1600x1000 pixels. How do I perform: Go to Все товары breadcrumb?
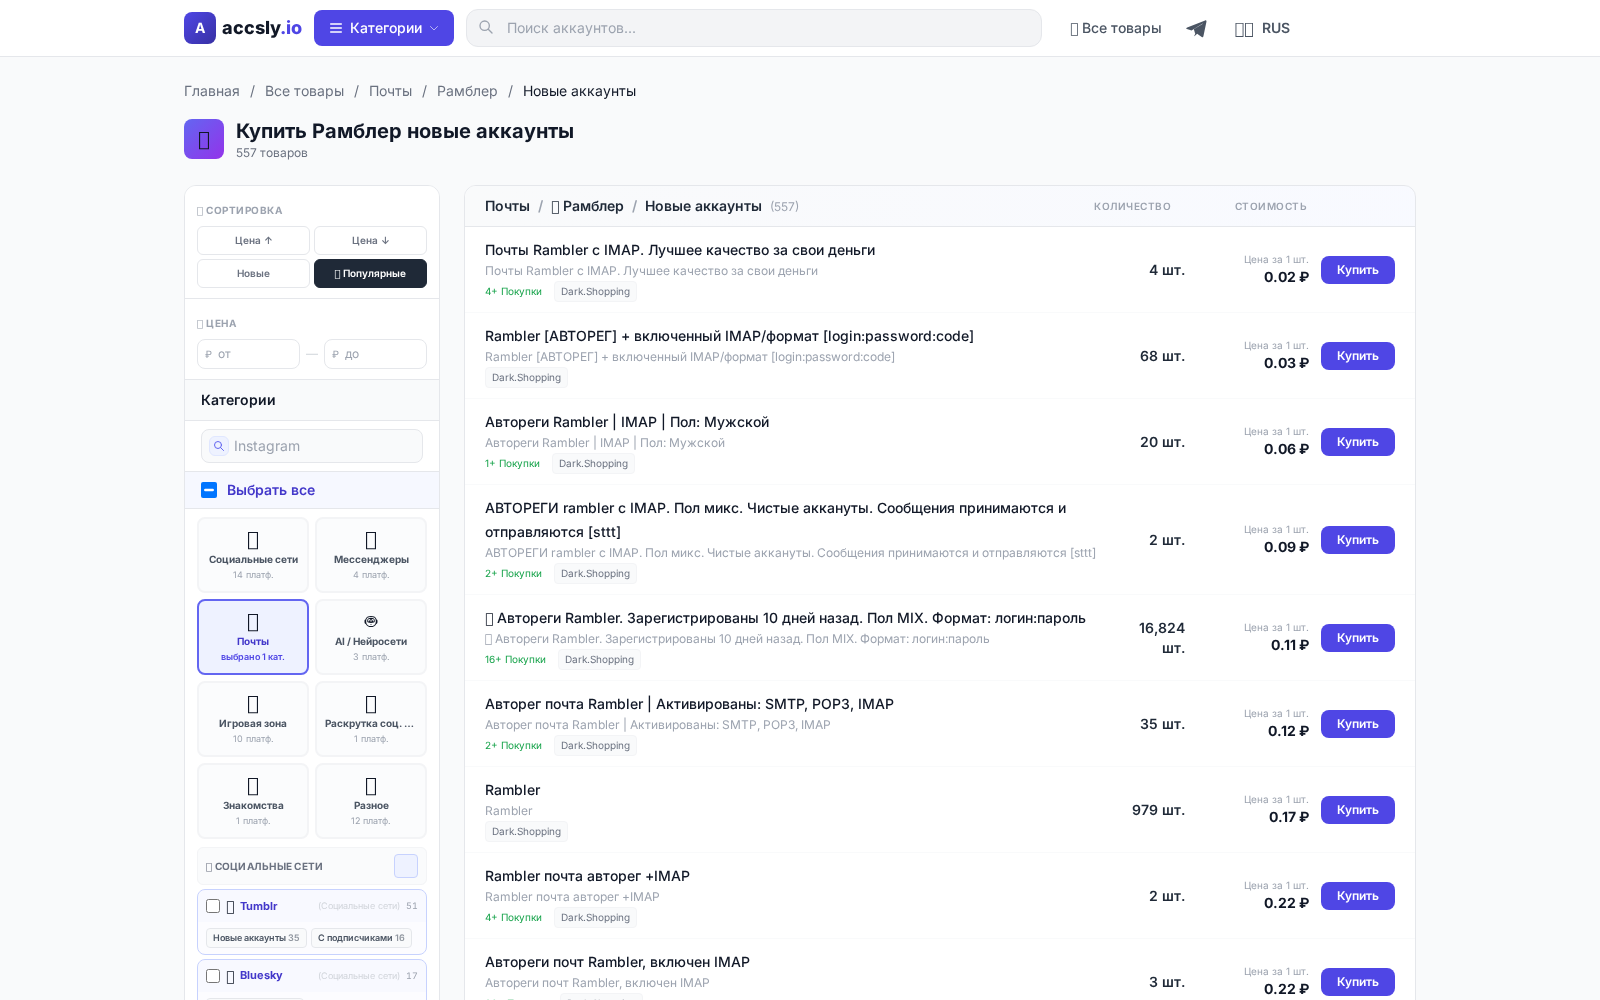click(304, 91)
